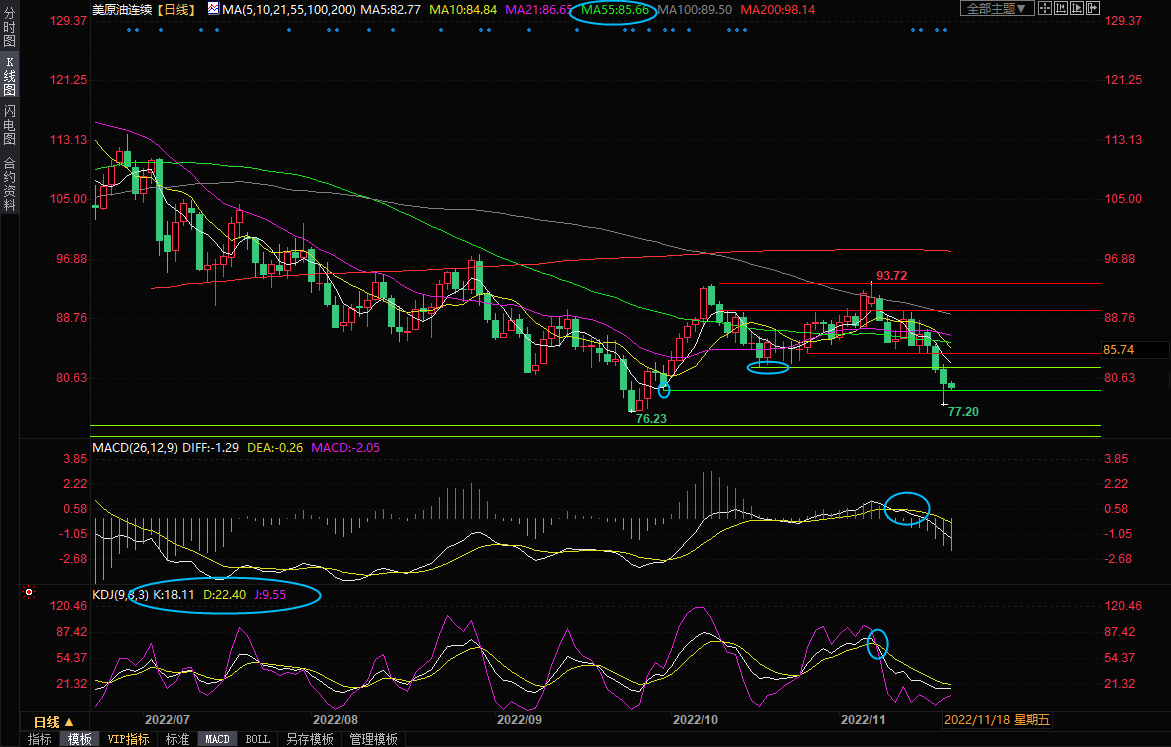This screenshot has width=1171, height=747.
Task: Open 合约资料 in the left sidebar
Action: coord(9,184)
